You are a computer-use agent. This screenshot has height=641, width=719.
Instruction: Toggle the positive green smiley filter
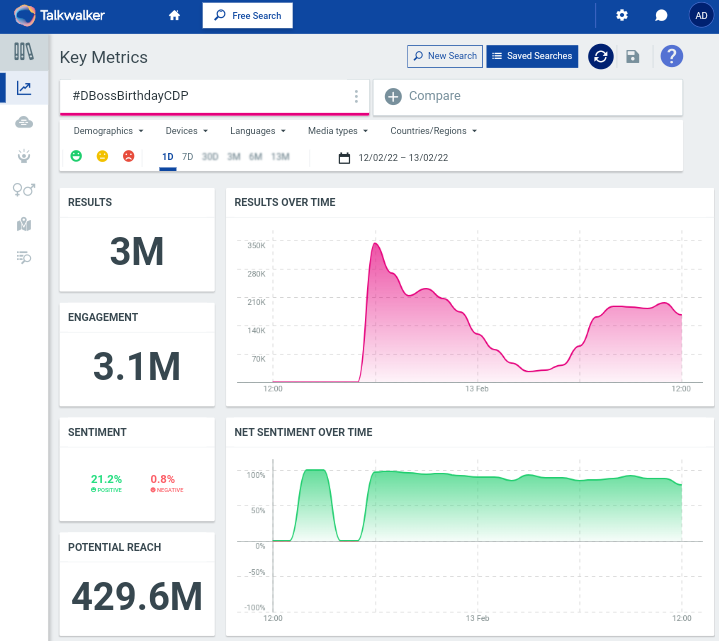(76, 156)
